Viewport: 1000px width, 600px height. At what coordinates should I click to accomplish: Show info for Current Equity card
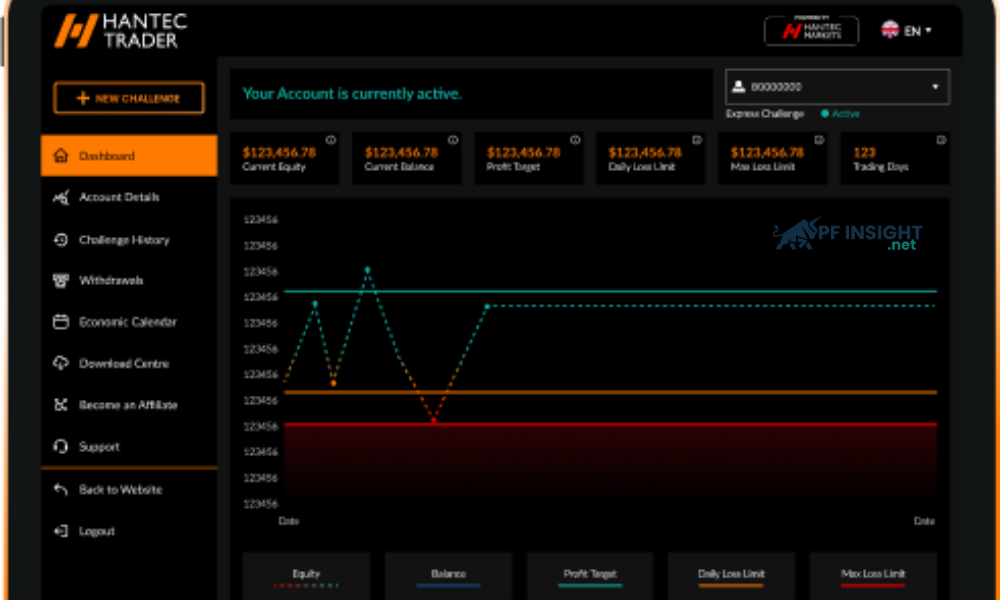[x=330, y=140]
